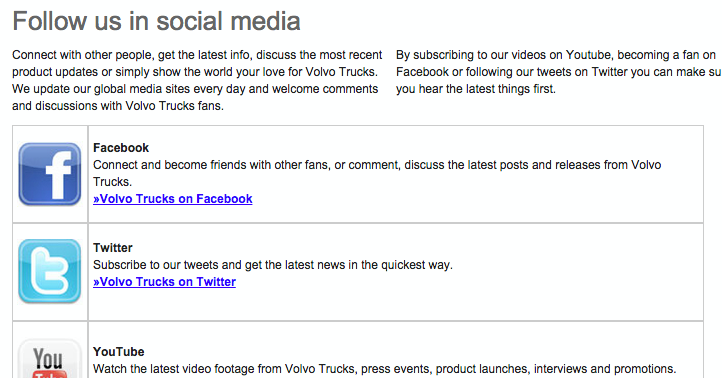This screenshot has height=378, width=722.
Task: Select the bold YouTube section title
Action: (119, 352)
